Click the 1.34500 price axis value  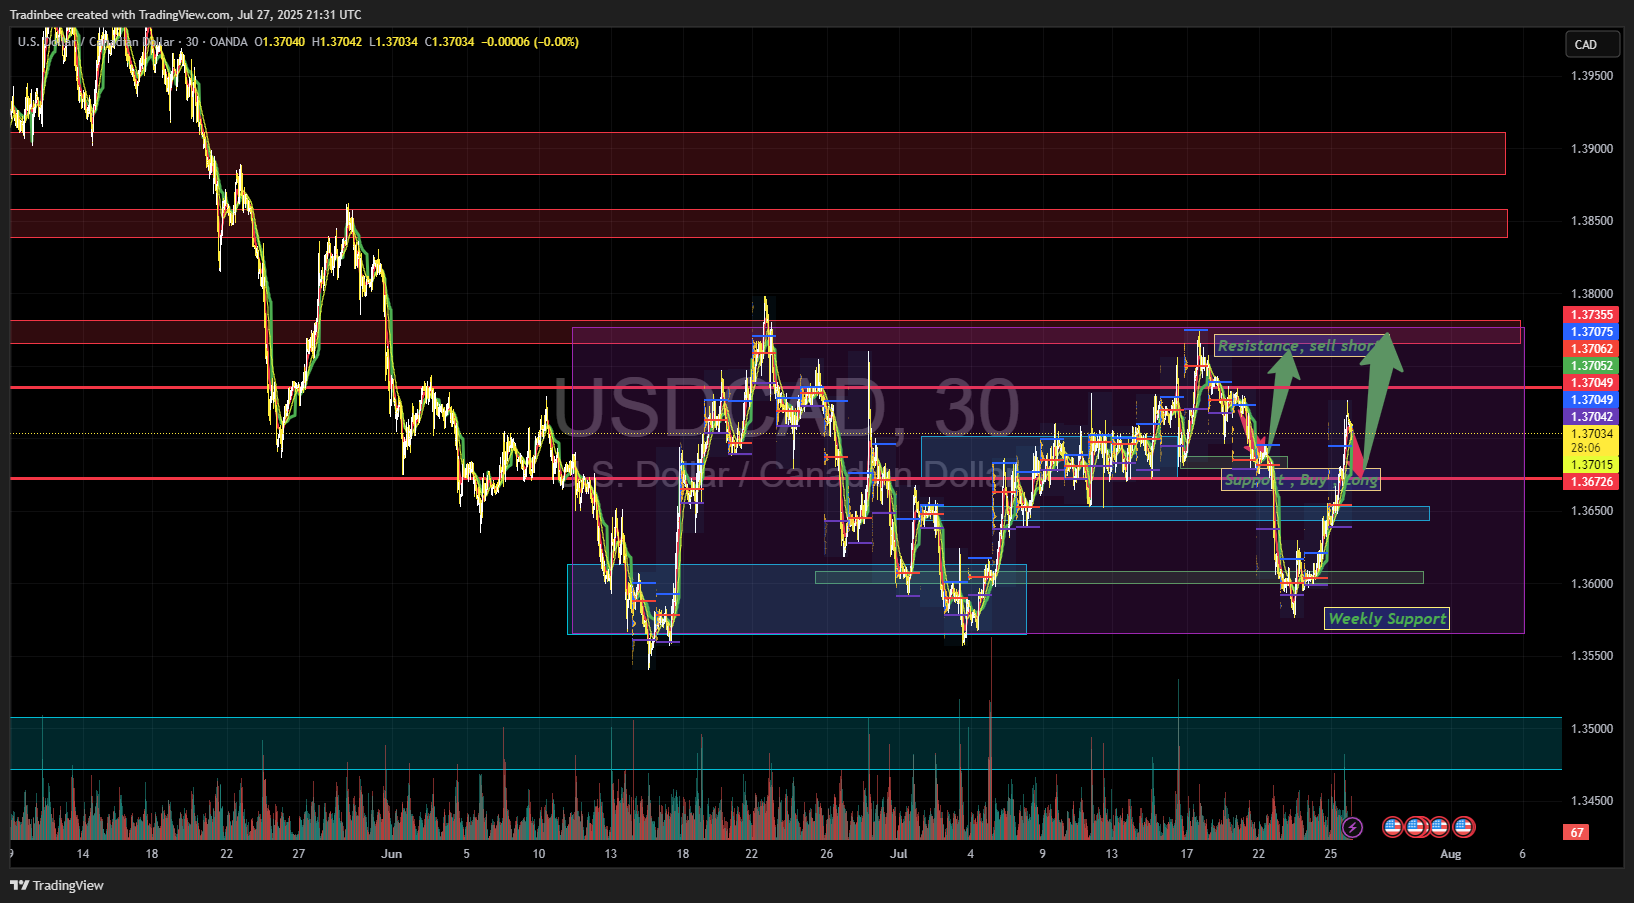(1592, 801)
